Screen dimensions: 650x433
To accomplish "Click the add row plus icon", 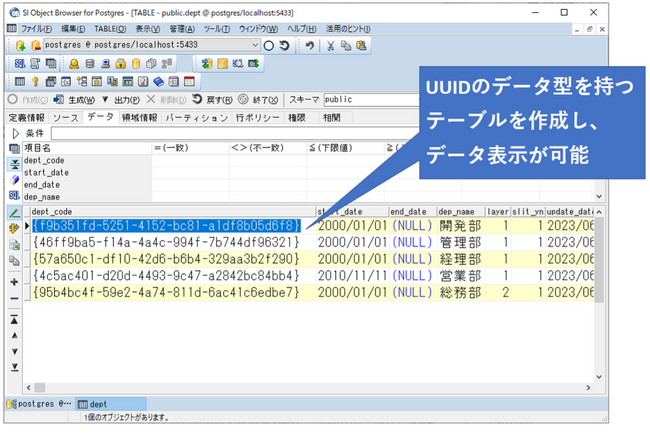I will point(15,282).
